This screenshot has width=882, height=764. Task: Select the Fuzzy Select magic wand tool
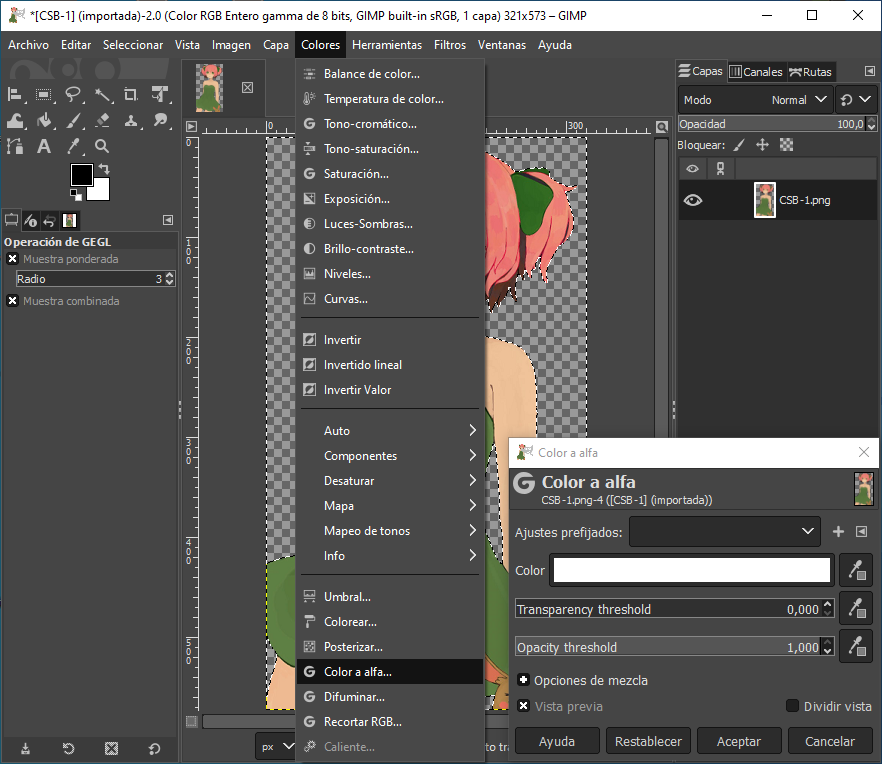pos(102,95)
